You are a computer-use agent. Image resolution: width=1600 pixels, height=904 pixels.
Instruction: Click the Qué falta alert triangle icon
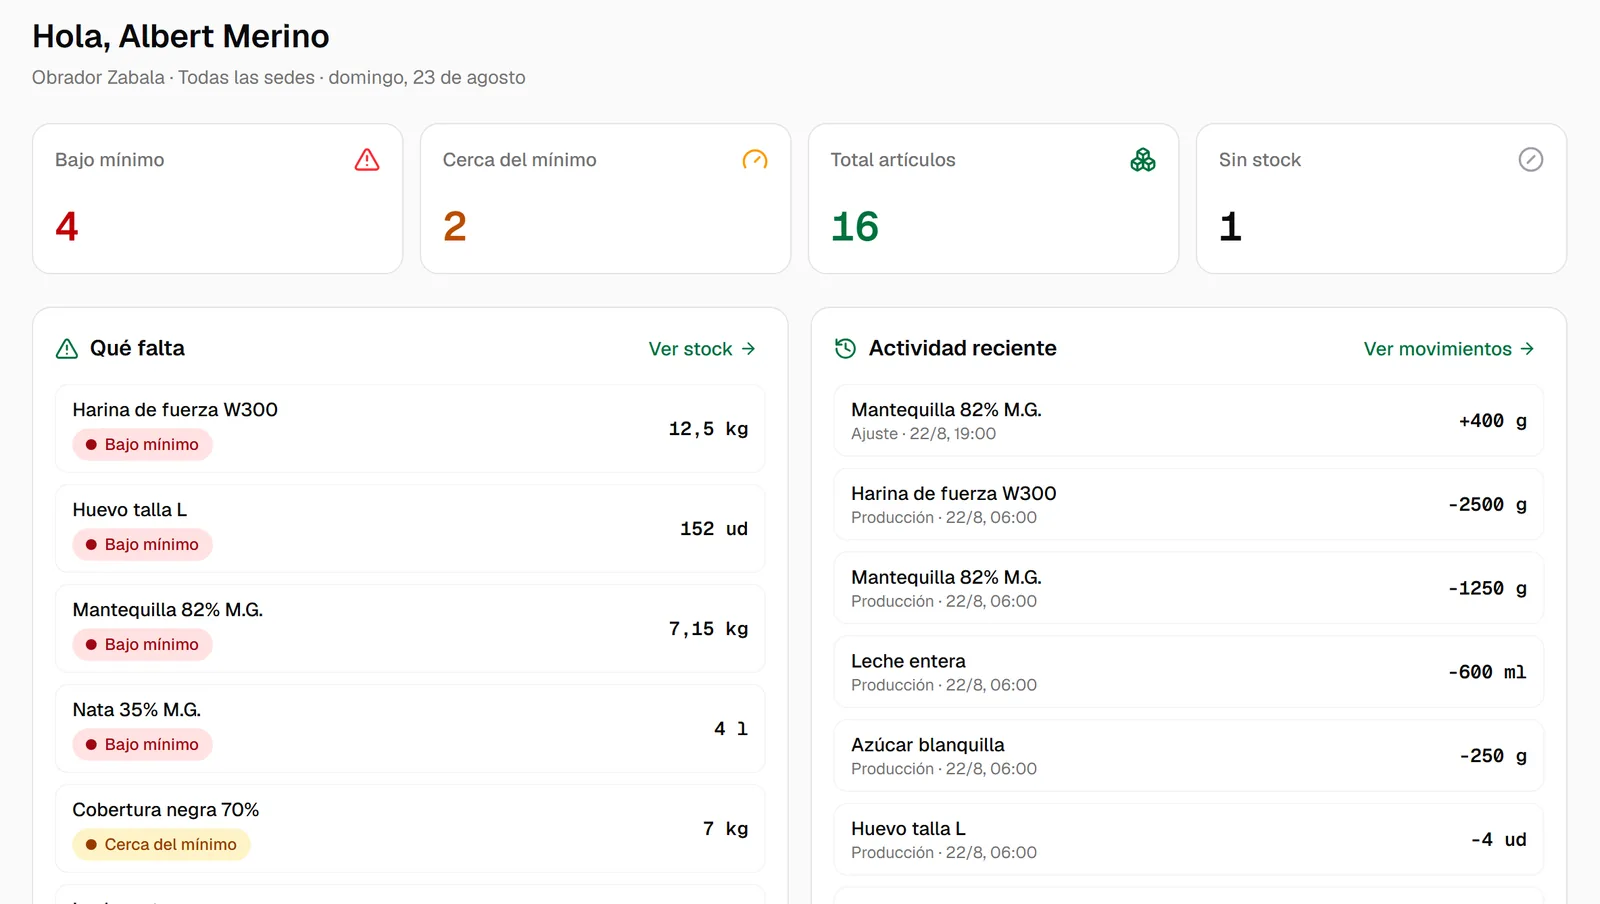point(67,349)
